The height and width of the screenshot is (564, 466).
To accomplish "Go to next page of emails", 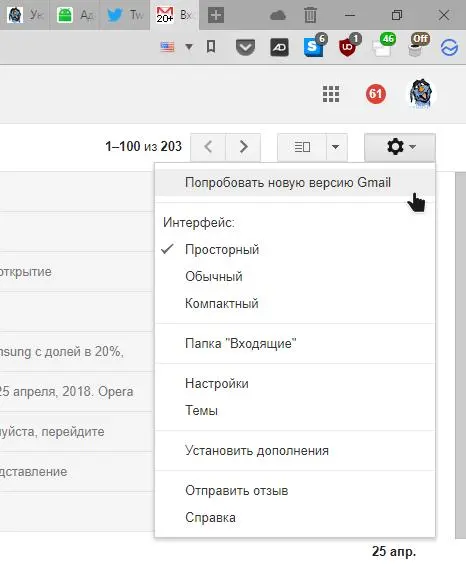I will tap(243, 147).
